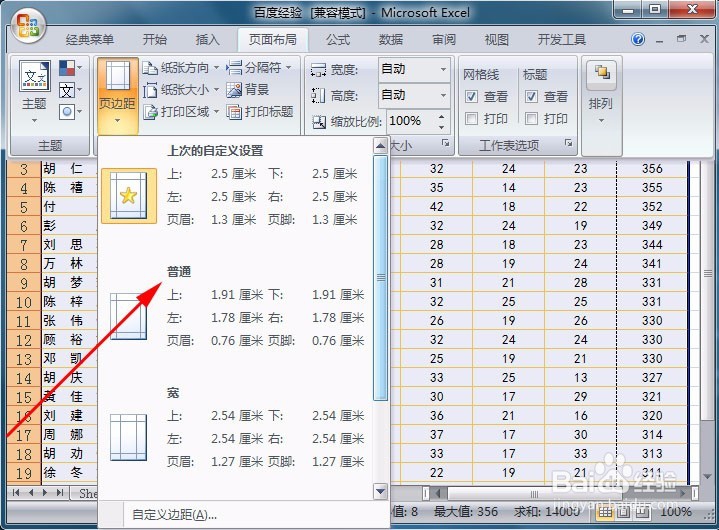Go to next sheet tab arrow
The height and width of the screenshot is (530, 719).
(x=45, y=493)
